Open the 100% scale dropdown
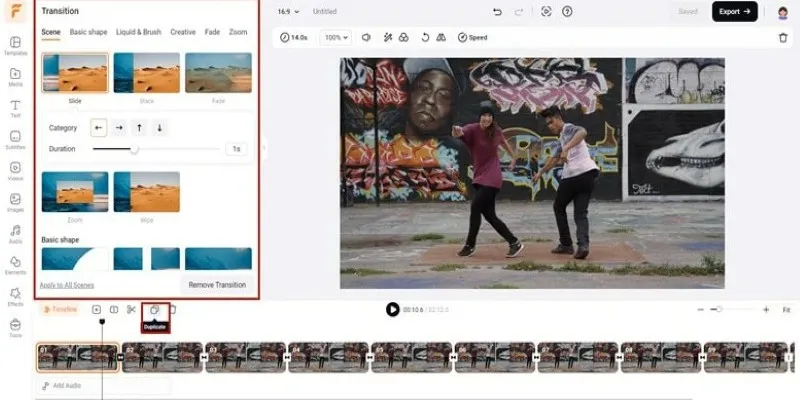The image size is (800, 400). (x=337, y=37)
